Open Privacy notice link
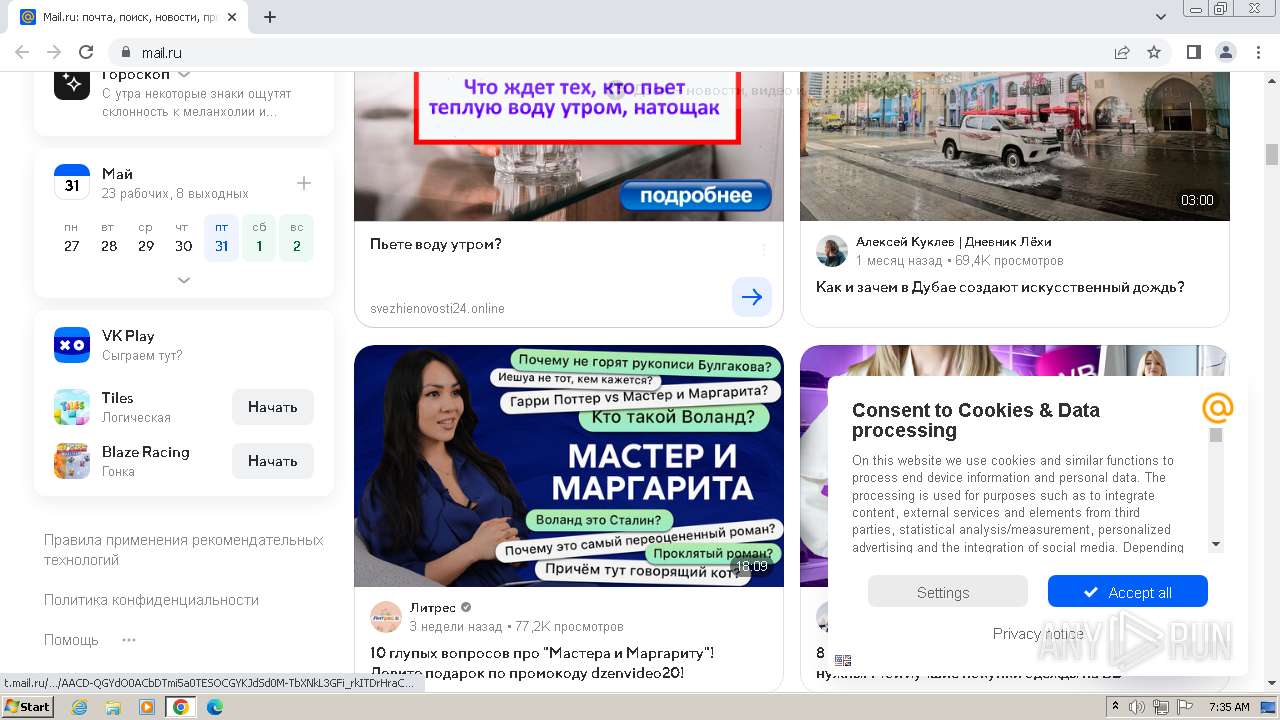Image resolution: width=1280 pixels, height=720 pixels. (x=1038, y=634)
